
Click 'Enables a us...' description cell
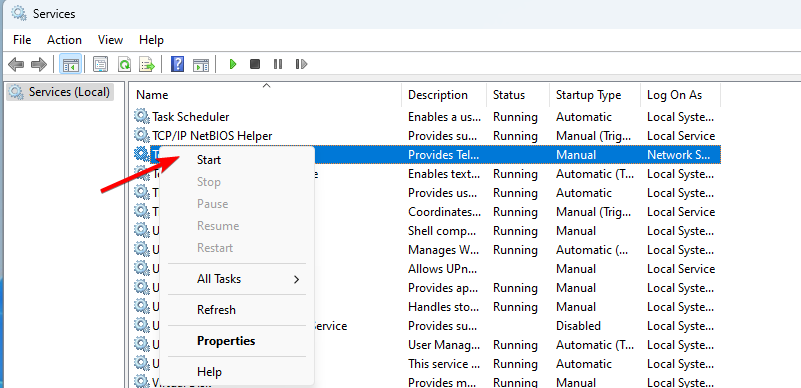(x=444, y=117)
